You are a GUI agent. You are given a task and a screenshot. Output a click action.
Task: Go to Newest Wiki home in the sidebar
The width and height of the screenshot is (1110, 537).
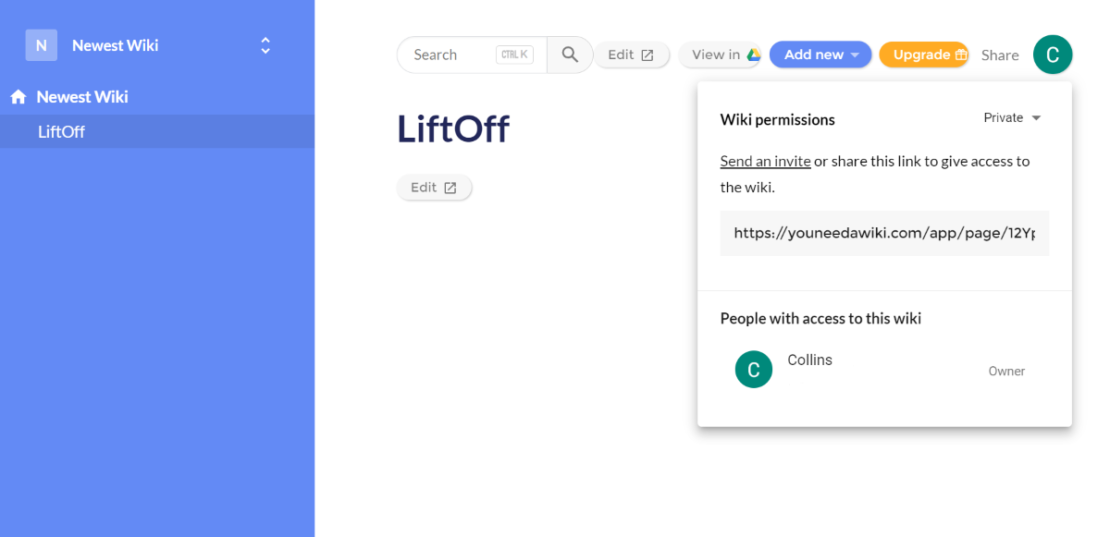(82, 97)
